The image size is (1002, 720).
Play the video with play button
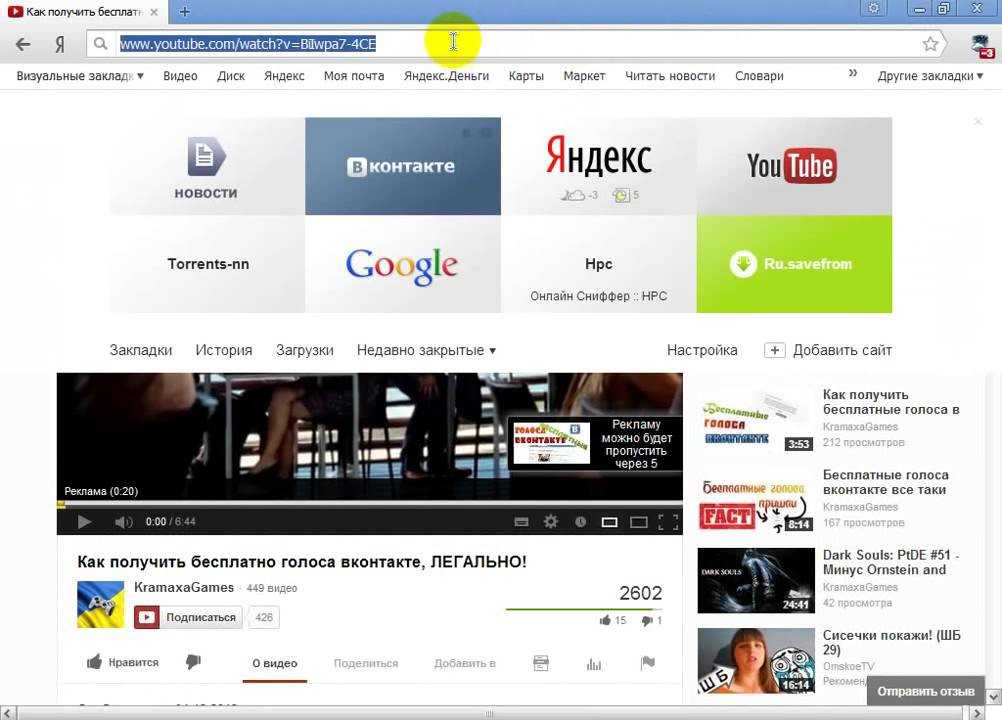point(84,522)
